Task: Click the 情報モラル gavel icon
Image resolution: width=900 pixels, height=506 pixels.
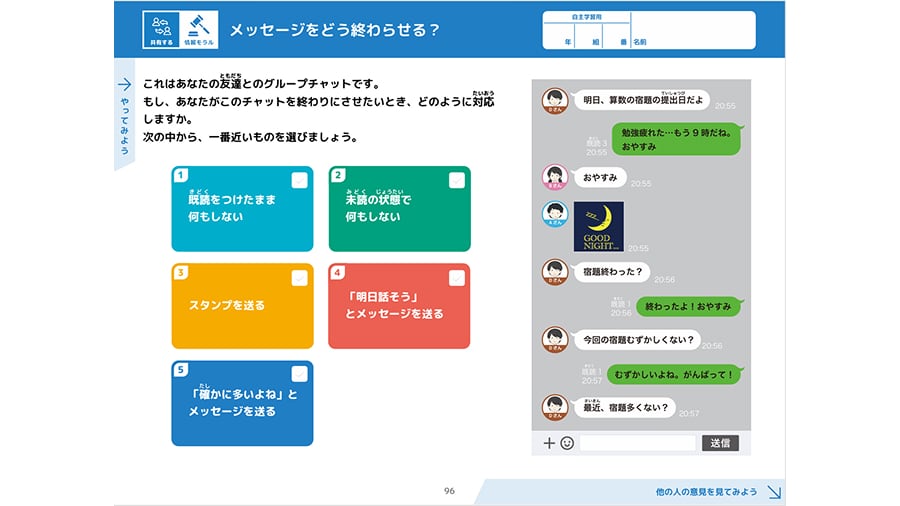Action: click(199, 29)
